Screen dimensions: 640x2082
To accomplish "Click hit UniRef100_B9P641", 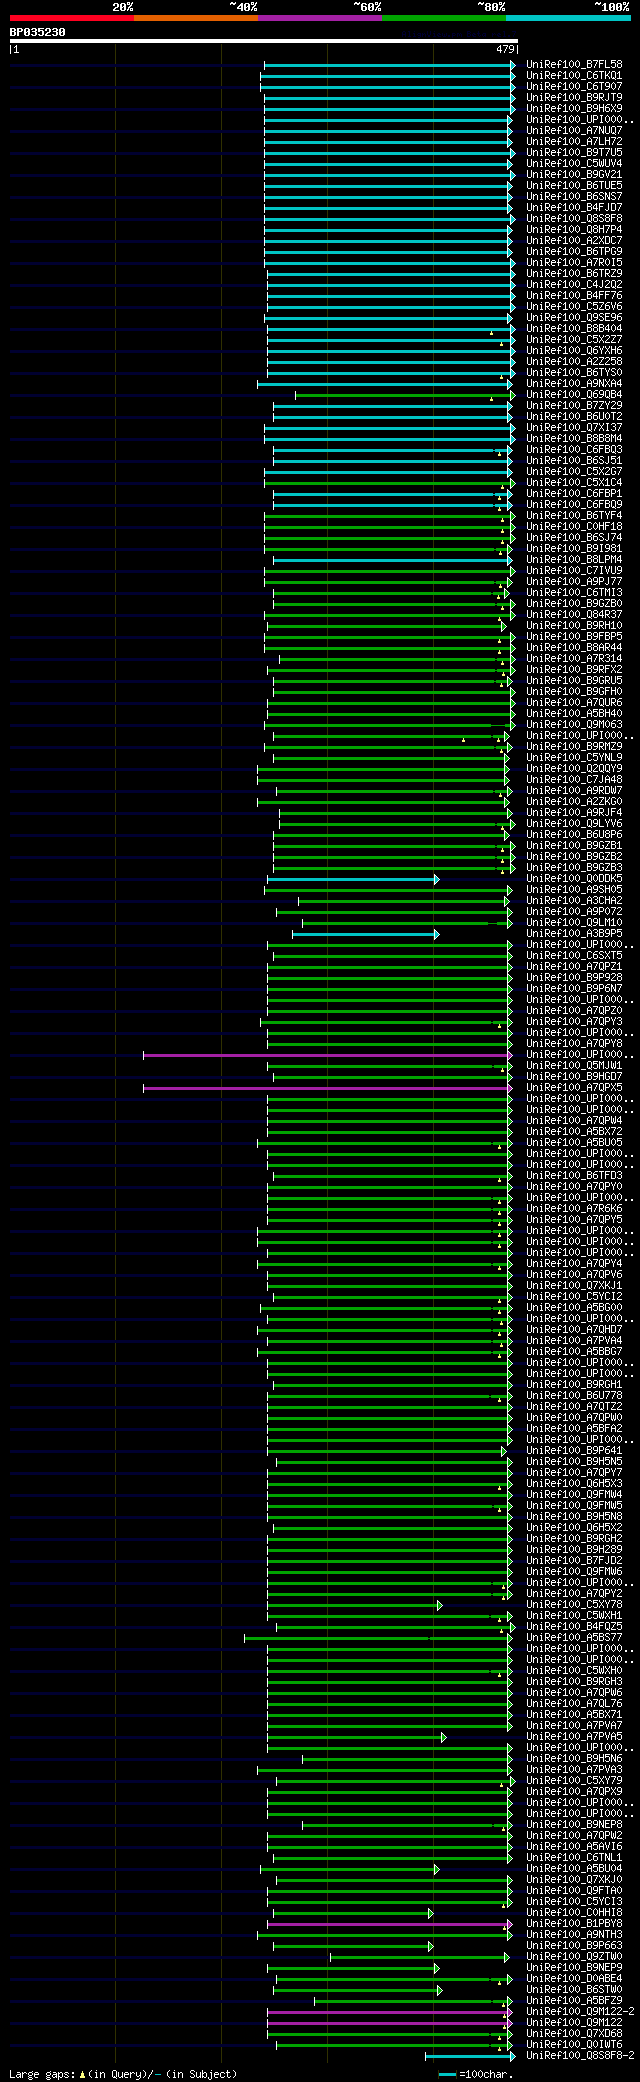I will [574, 1451].
